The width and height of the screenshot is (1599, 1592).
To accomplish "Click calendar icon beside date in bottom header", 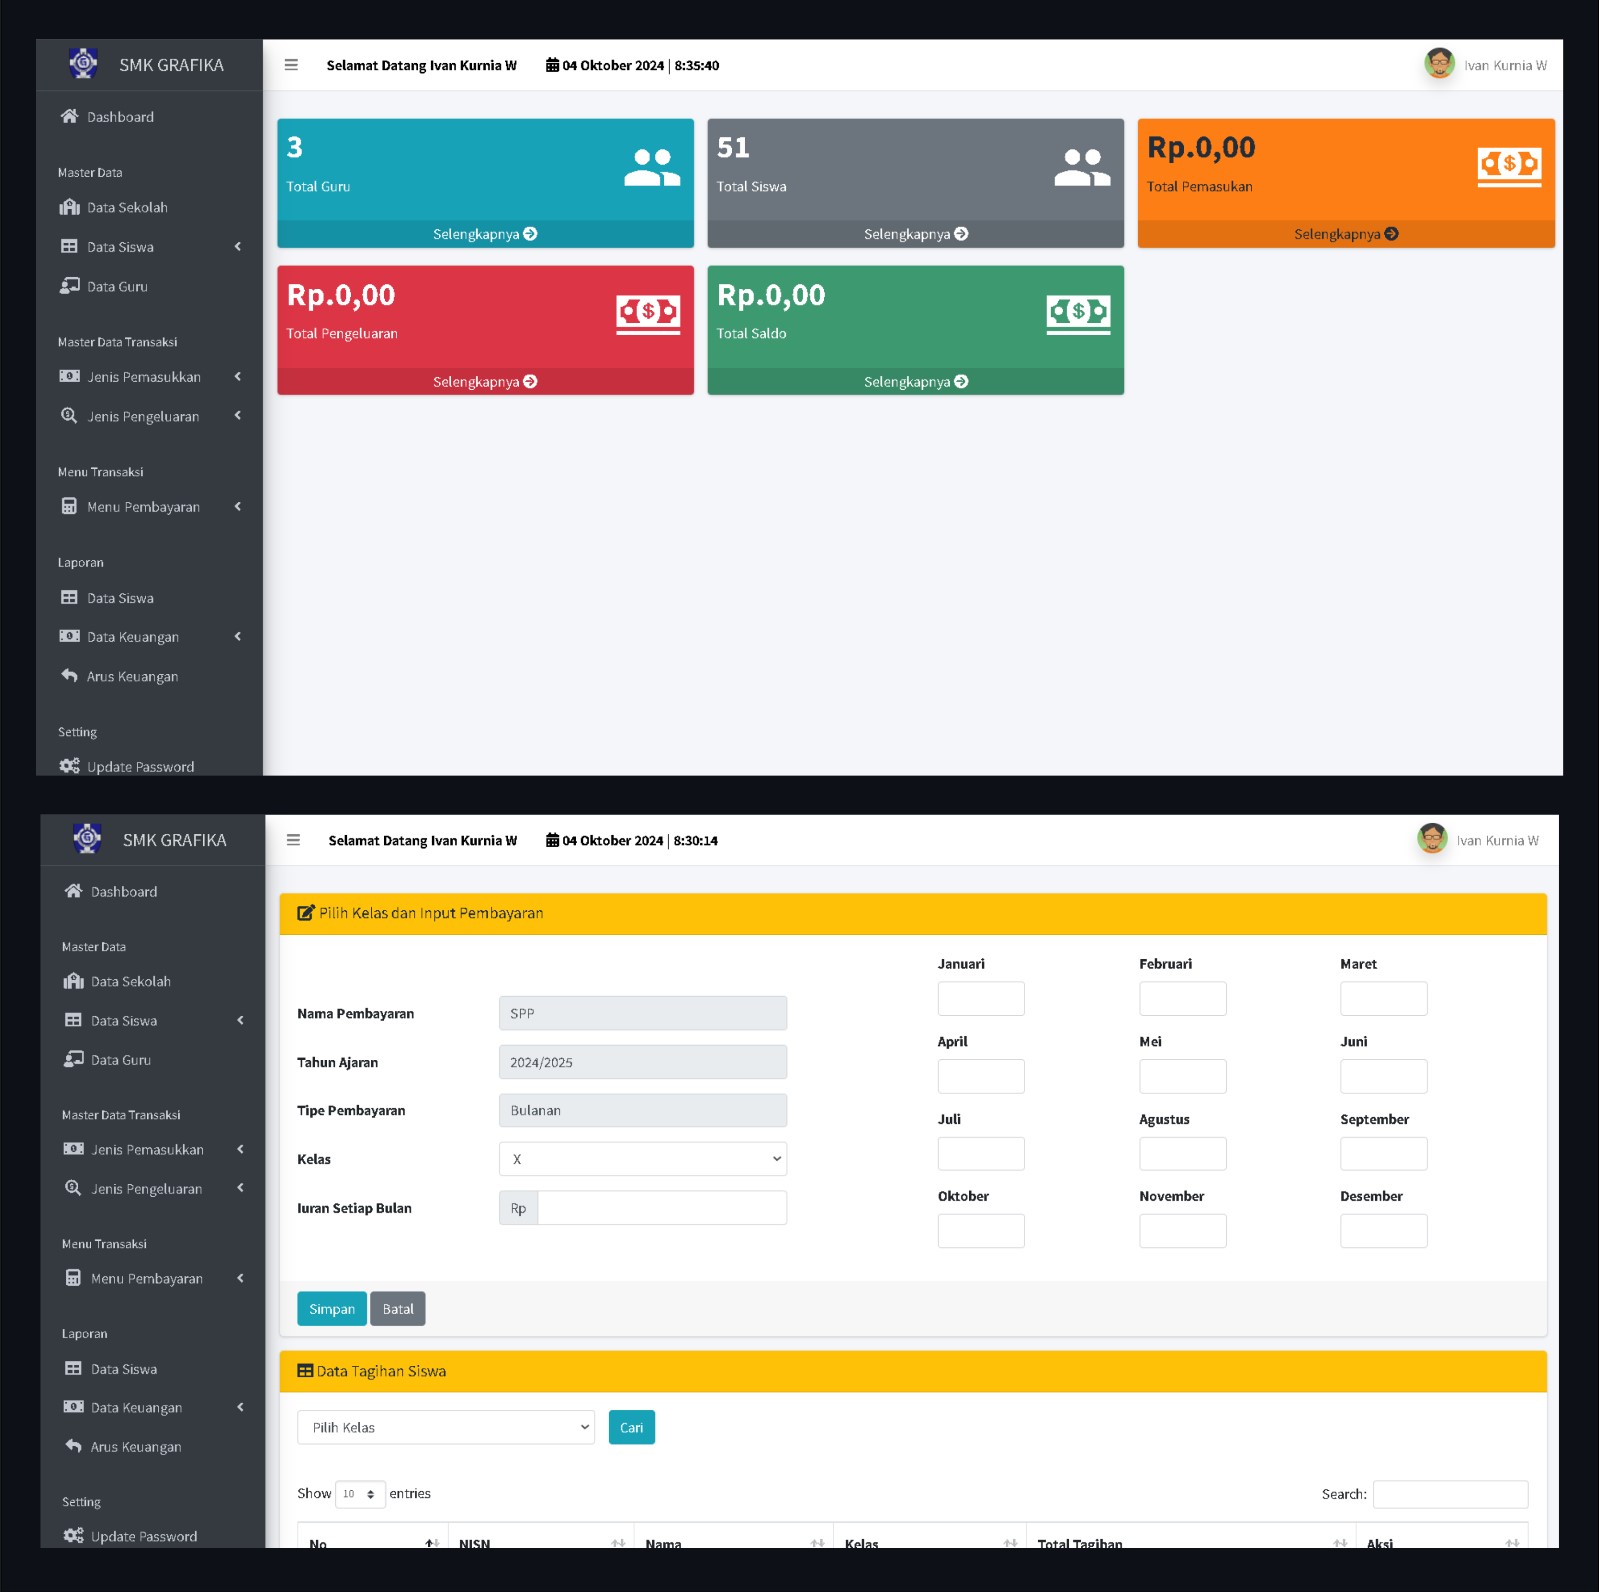I will coord(552,840).
